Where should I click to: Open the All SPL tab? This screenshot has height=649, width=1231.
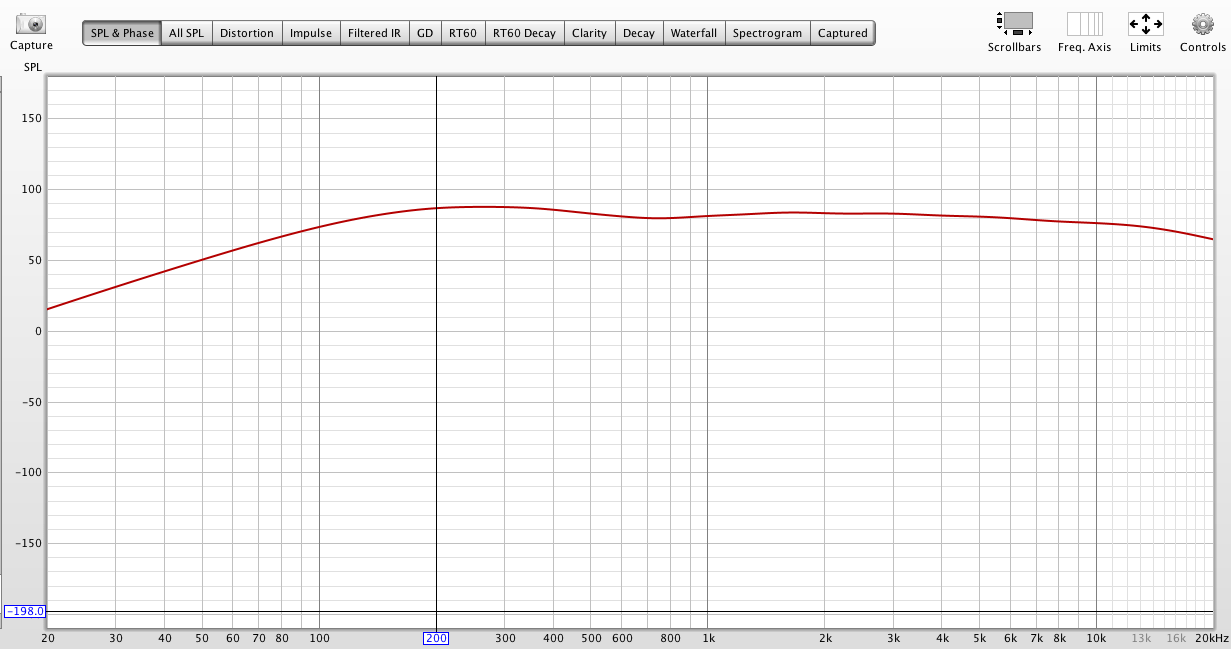pyautogui.click(x=186, y=33)
